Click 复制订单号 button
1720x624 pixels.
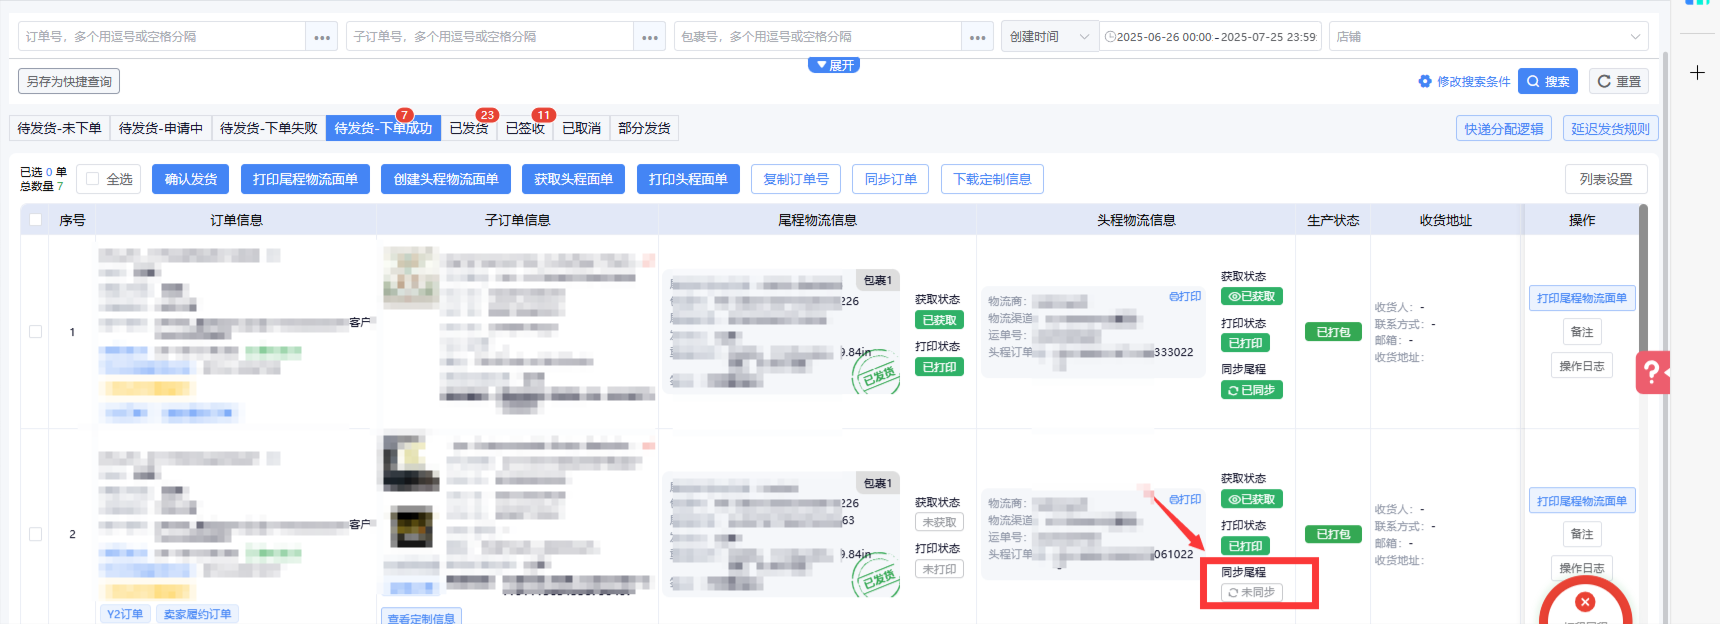click(796, 179)
